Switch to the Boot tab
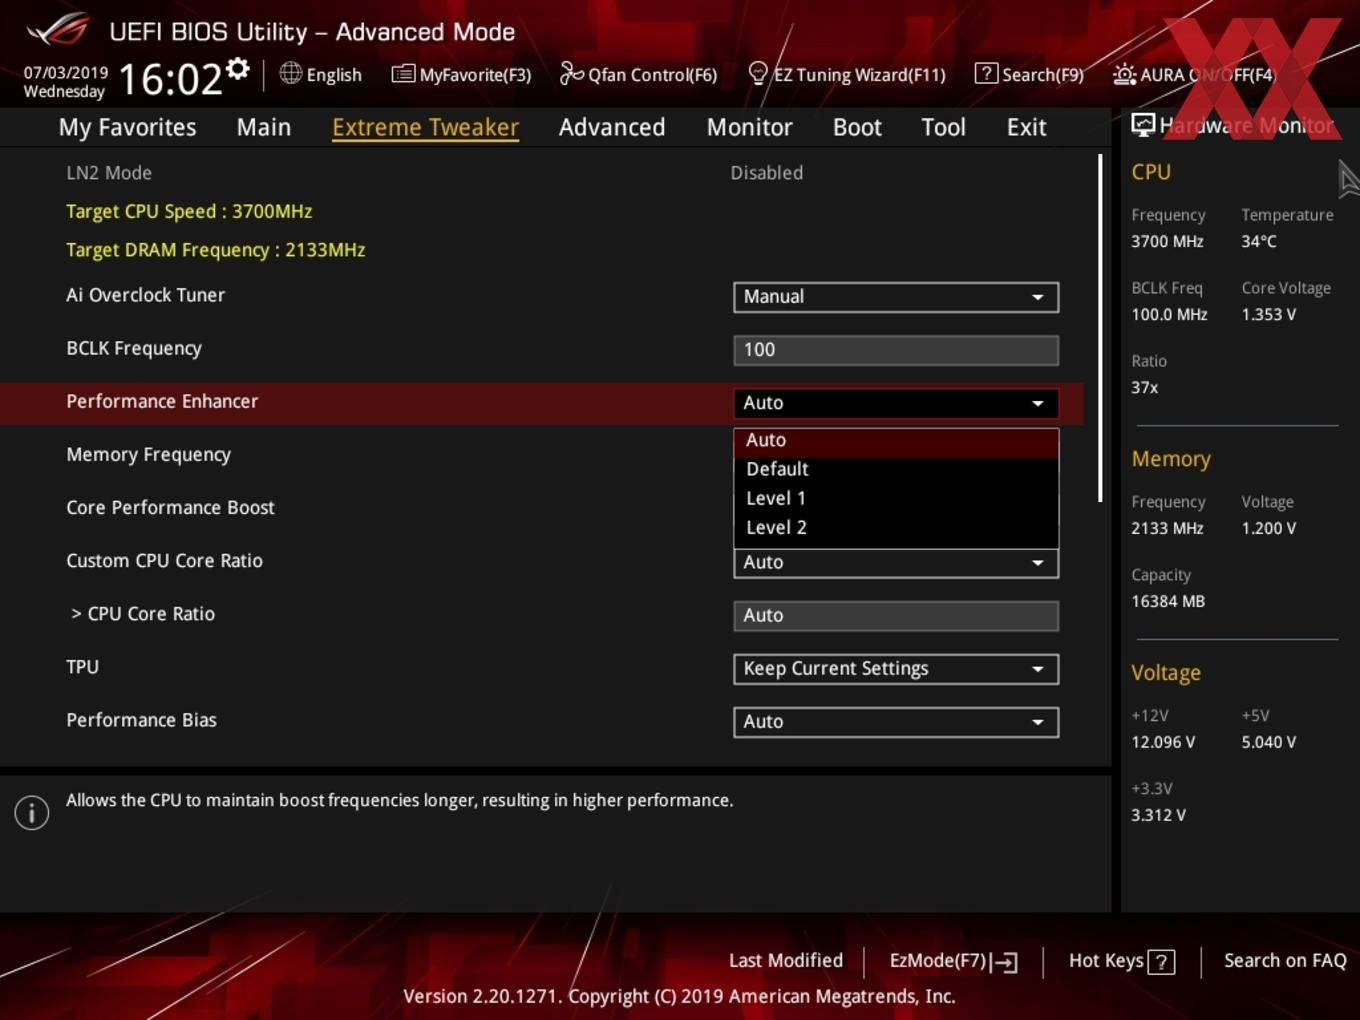 (x=857, y=127)
